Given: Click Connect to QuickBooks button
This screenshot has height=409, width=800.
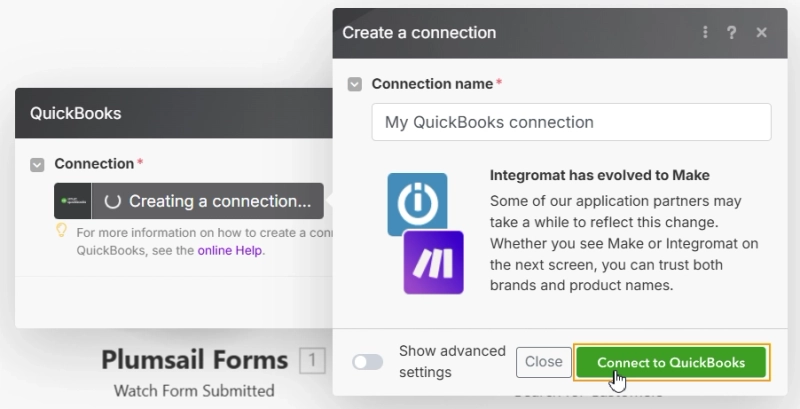Looking at the screenshot, I should [671, 363].
